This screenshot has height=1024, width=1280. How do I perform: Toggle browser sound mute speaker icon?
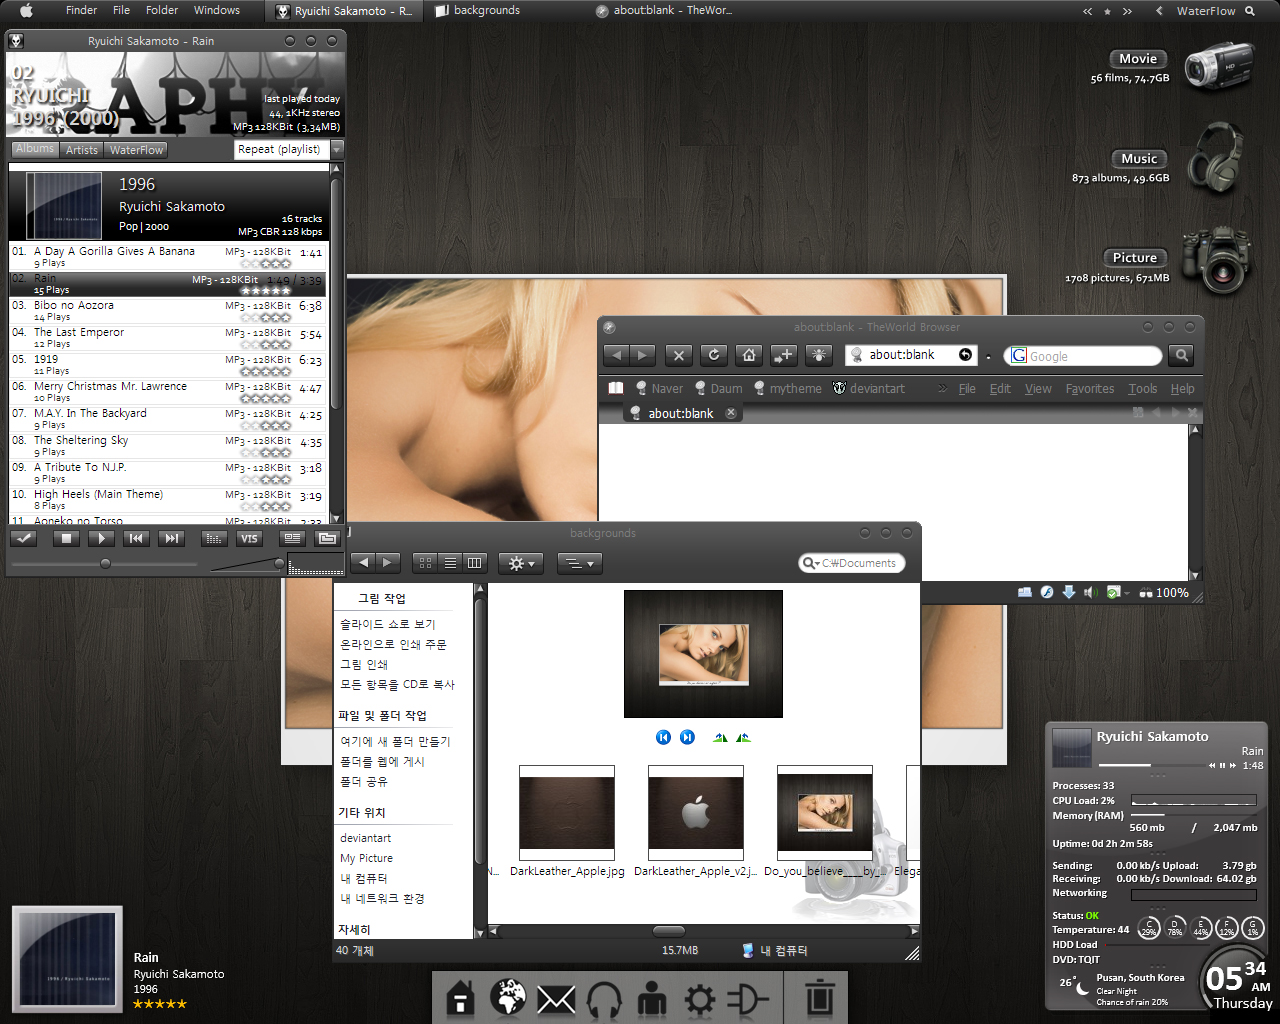point(1091,592)
